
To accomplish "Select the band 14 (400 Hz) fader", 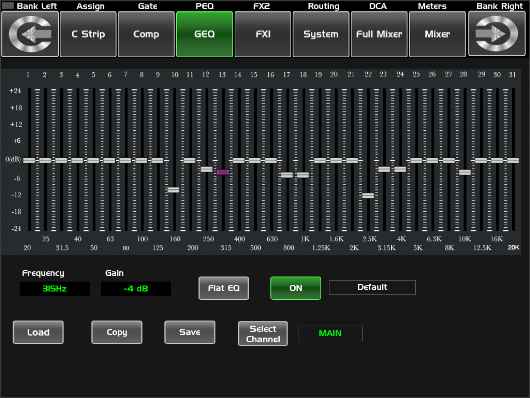I will click(239, 160).
